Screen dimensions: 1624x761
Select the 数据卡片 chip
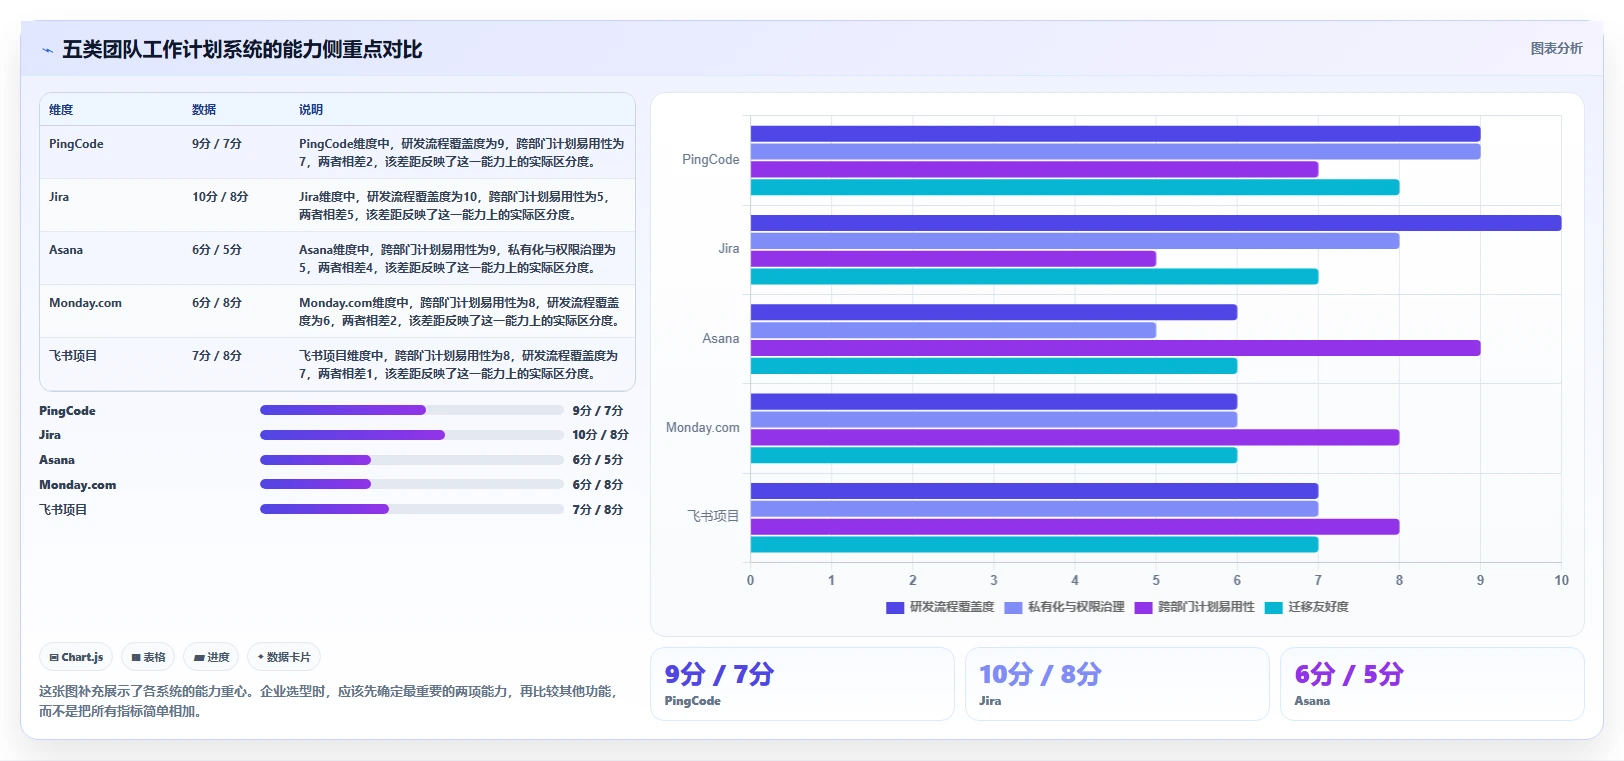point(284,657)
